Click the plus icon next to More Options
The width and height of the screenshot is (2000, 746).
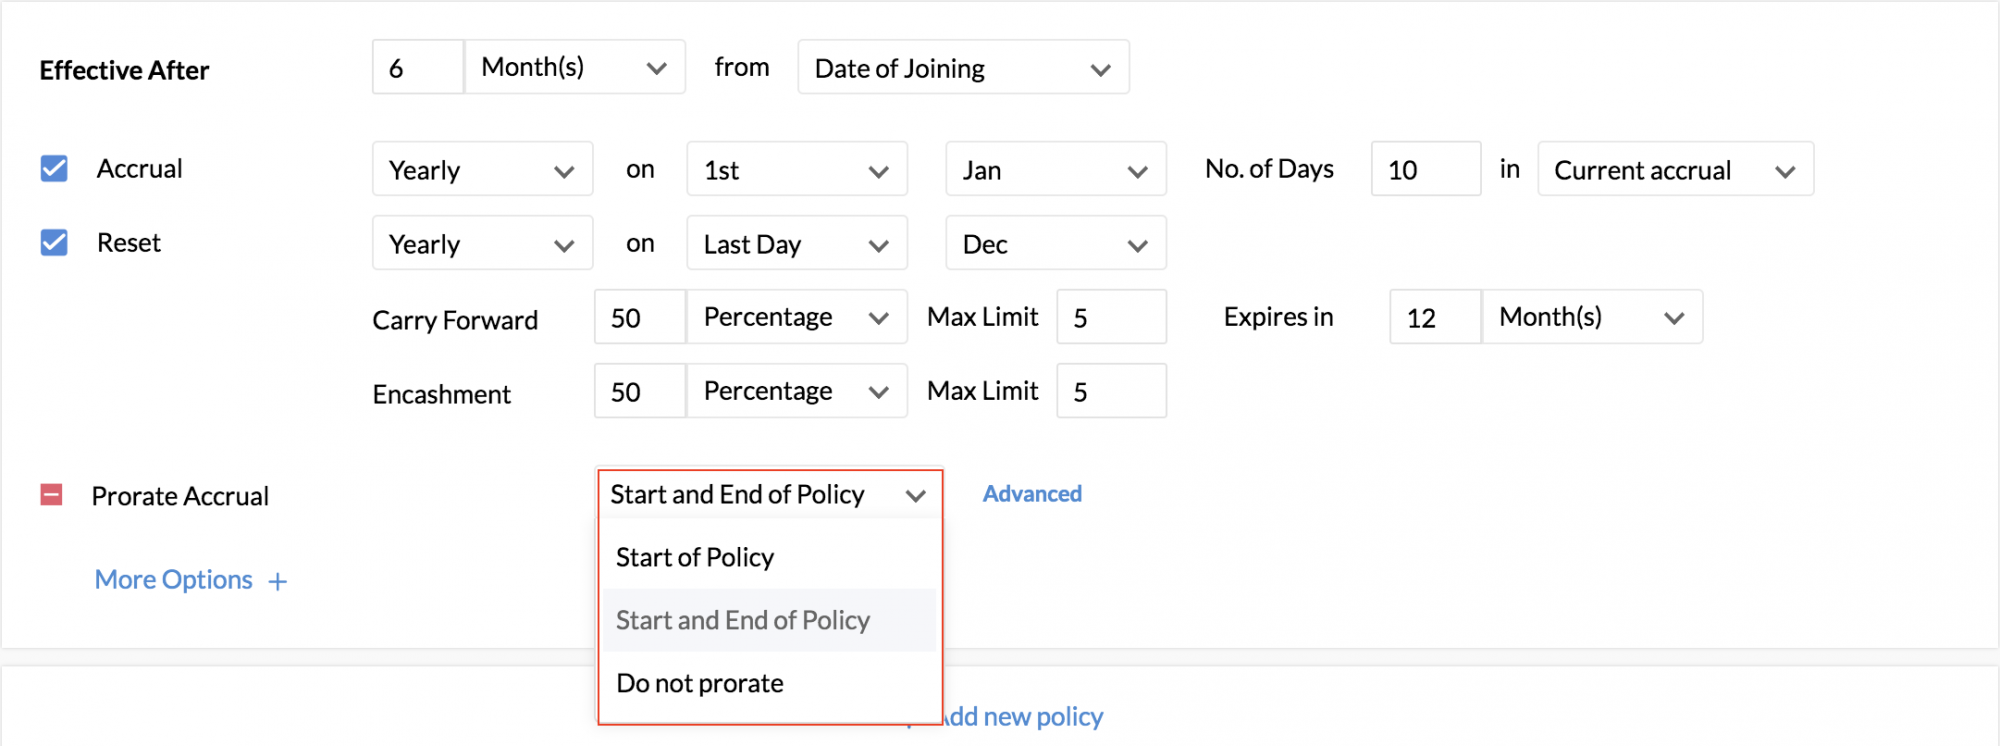click(x=278, y=582)
